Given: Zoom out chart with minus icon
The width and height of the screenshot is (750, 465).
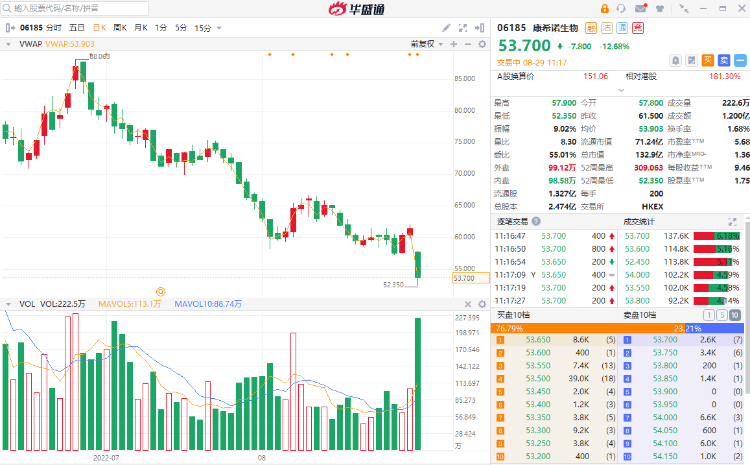Looking at the screenshot, I should (x=468, y=44).
